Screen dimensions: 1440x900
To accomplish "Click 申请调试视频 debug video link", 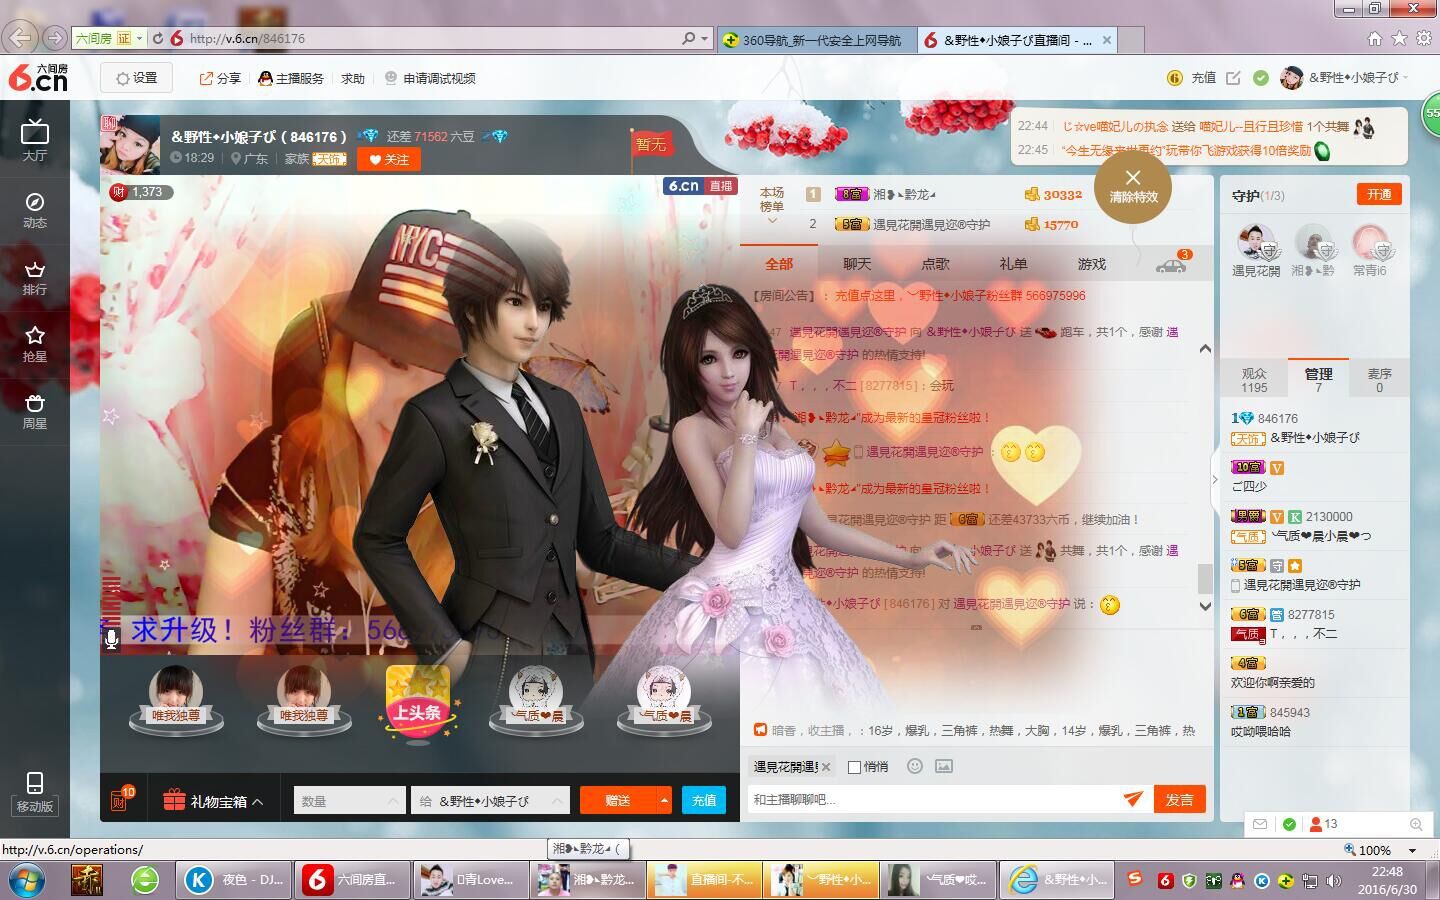I will pyautogui.click(x=431, y=78).
